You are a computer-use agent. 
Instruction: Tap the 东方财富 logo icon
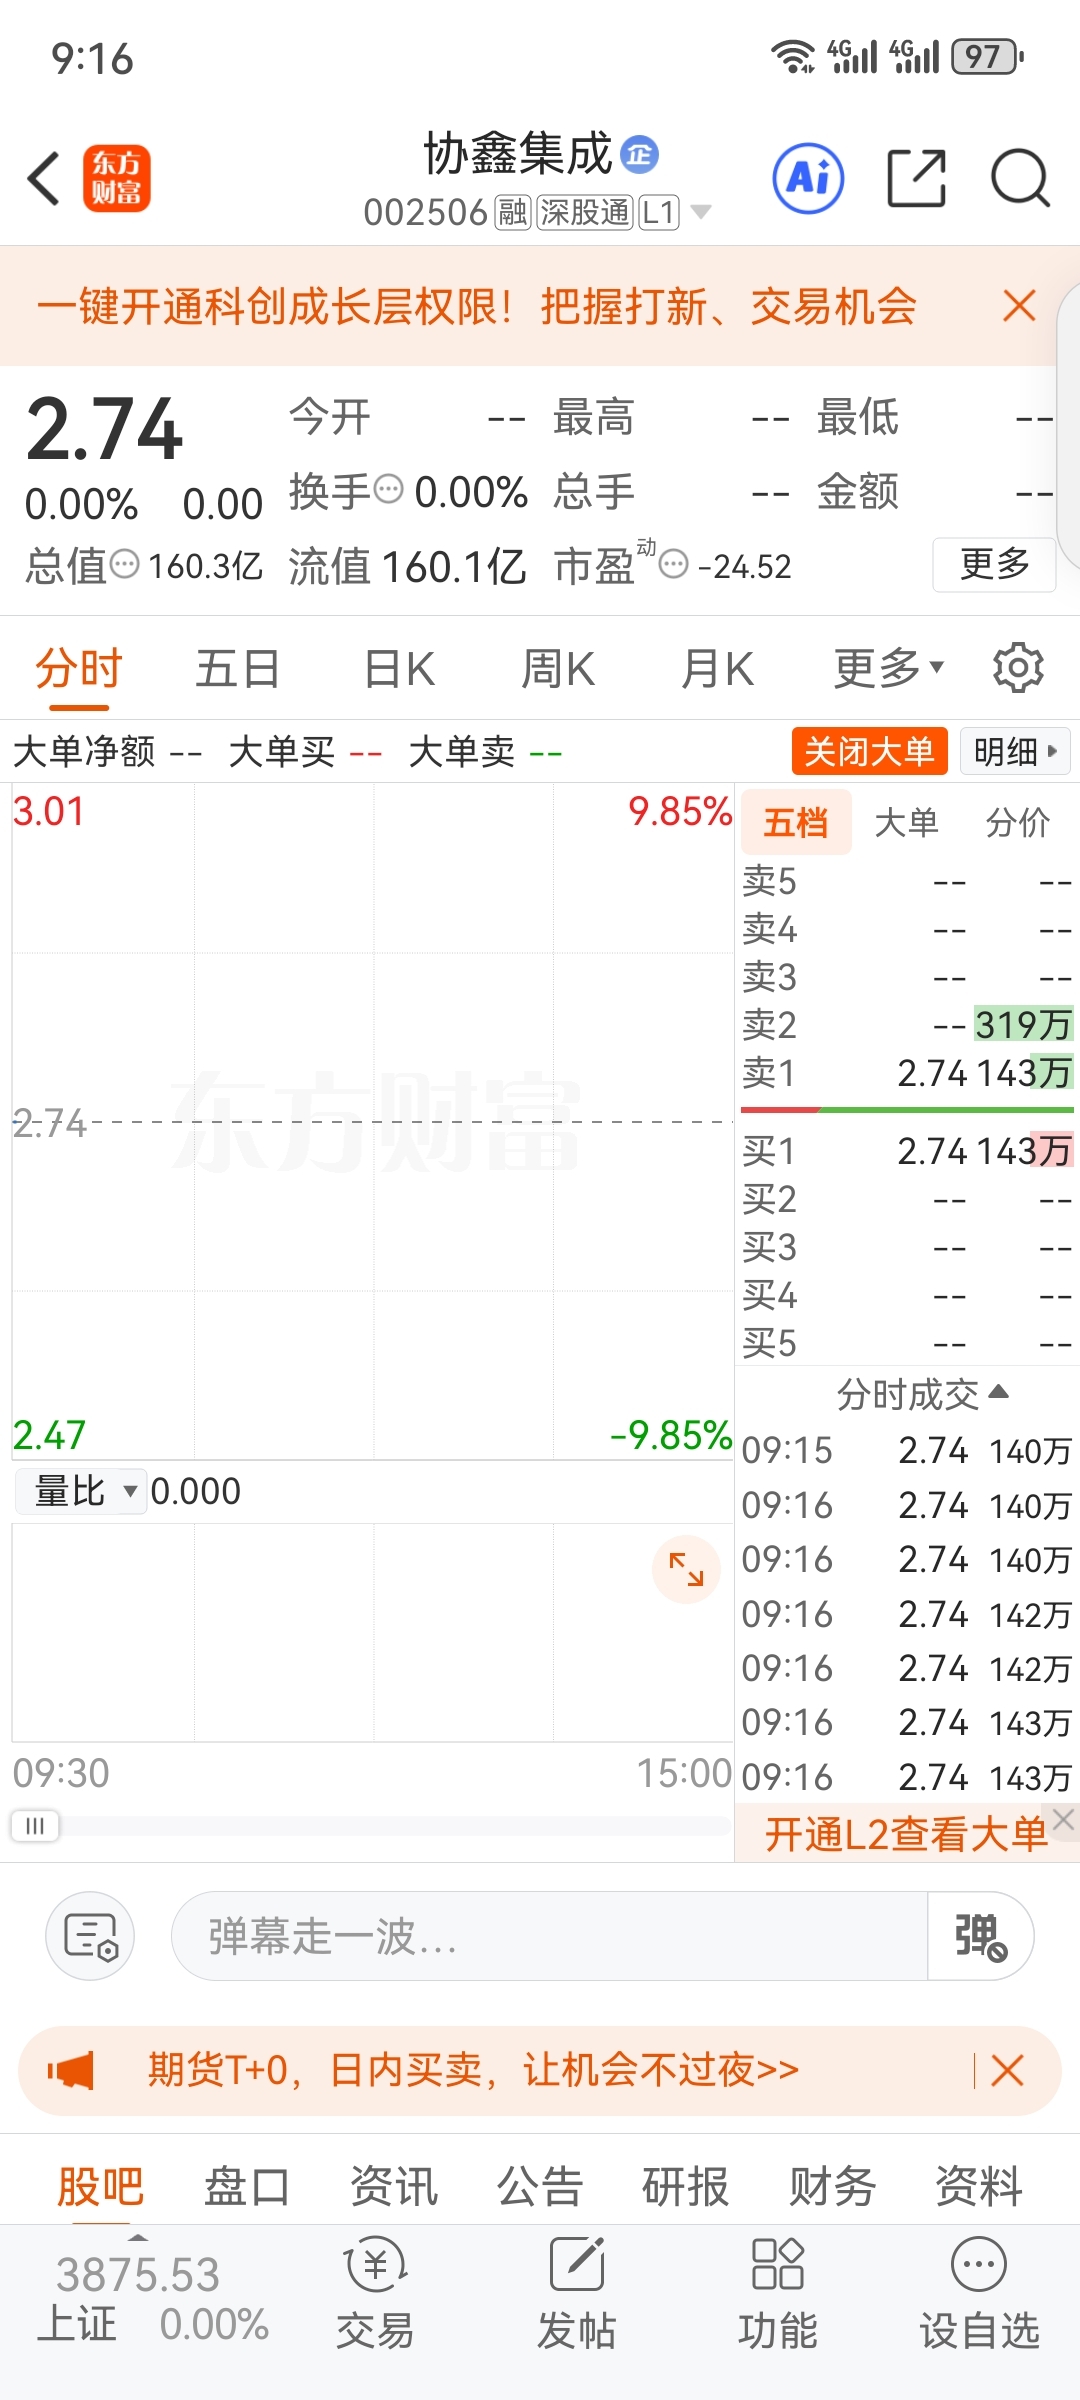point(117,178)
